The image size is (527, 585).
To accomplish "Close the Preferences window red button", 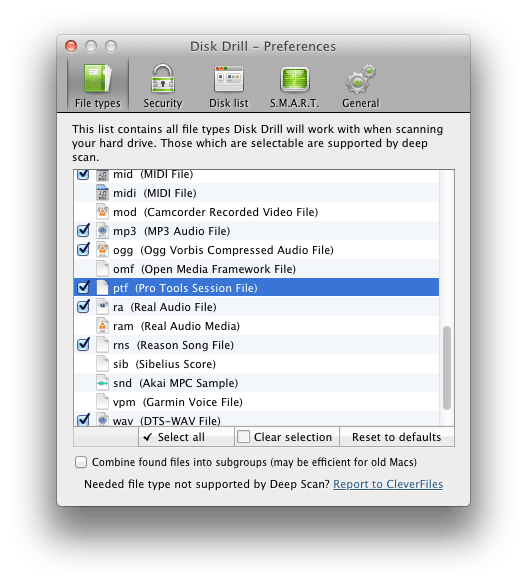I will tap(71, 46).
